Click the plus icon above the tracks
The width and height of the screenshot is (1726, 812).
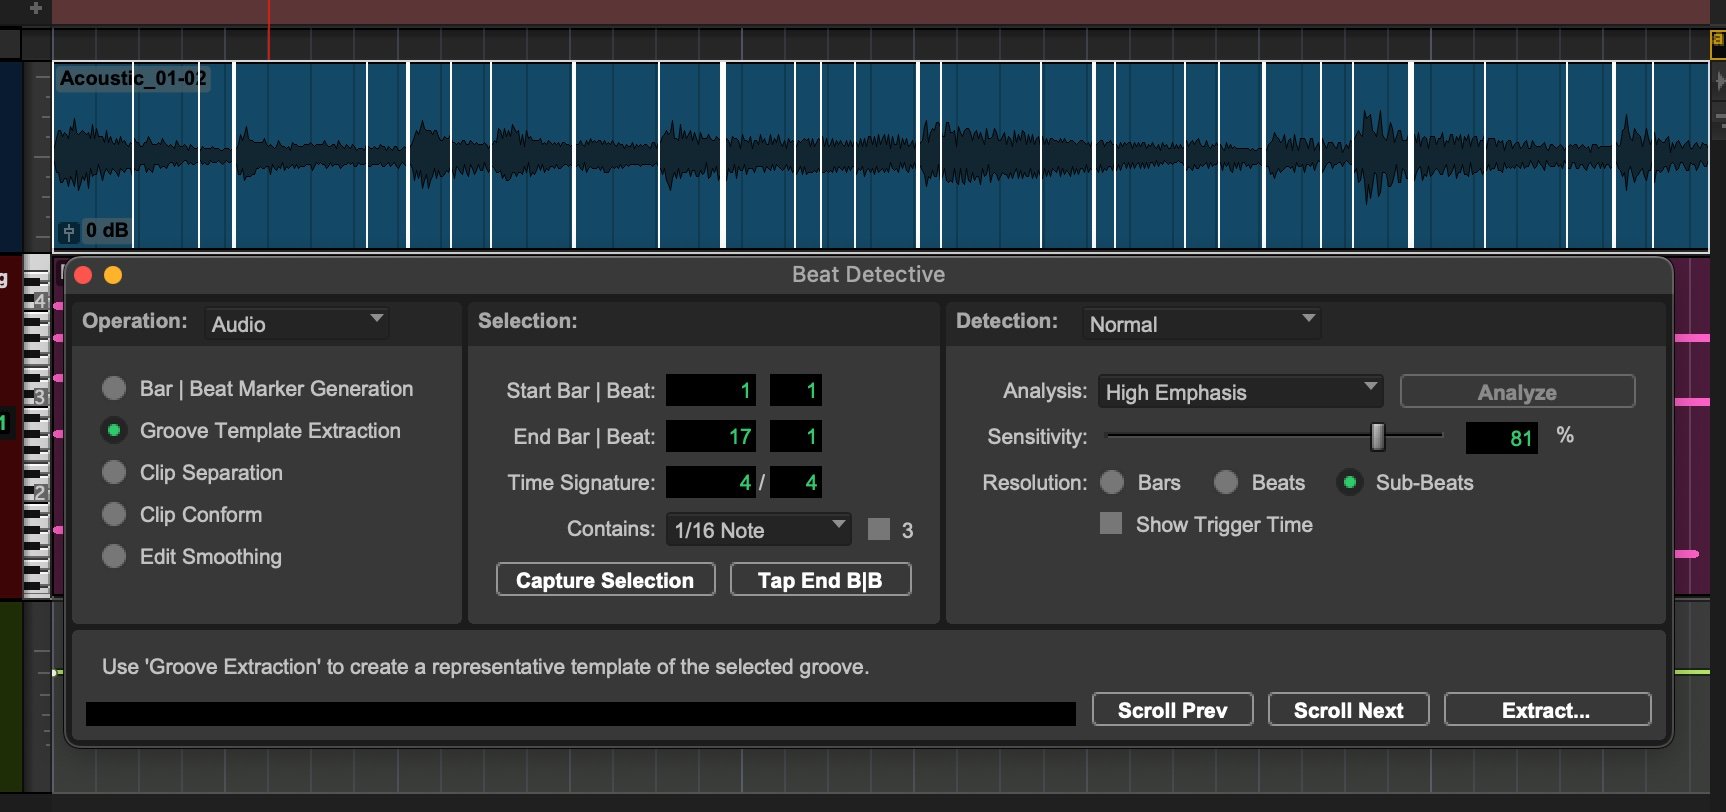pos(36,8)
